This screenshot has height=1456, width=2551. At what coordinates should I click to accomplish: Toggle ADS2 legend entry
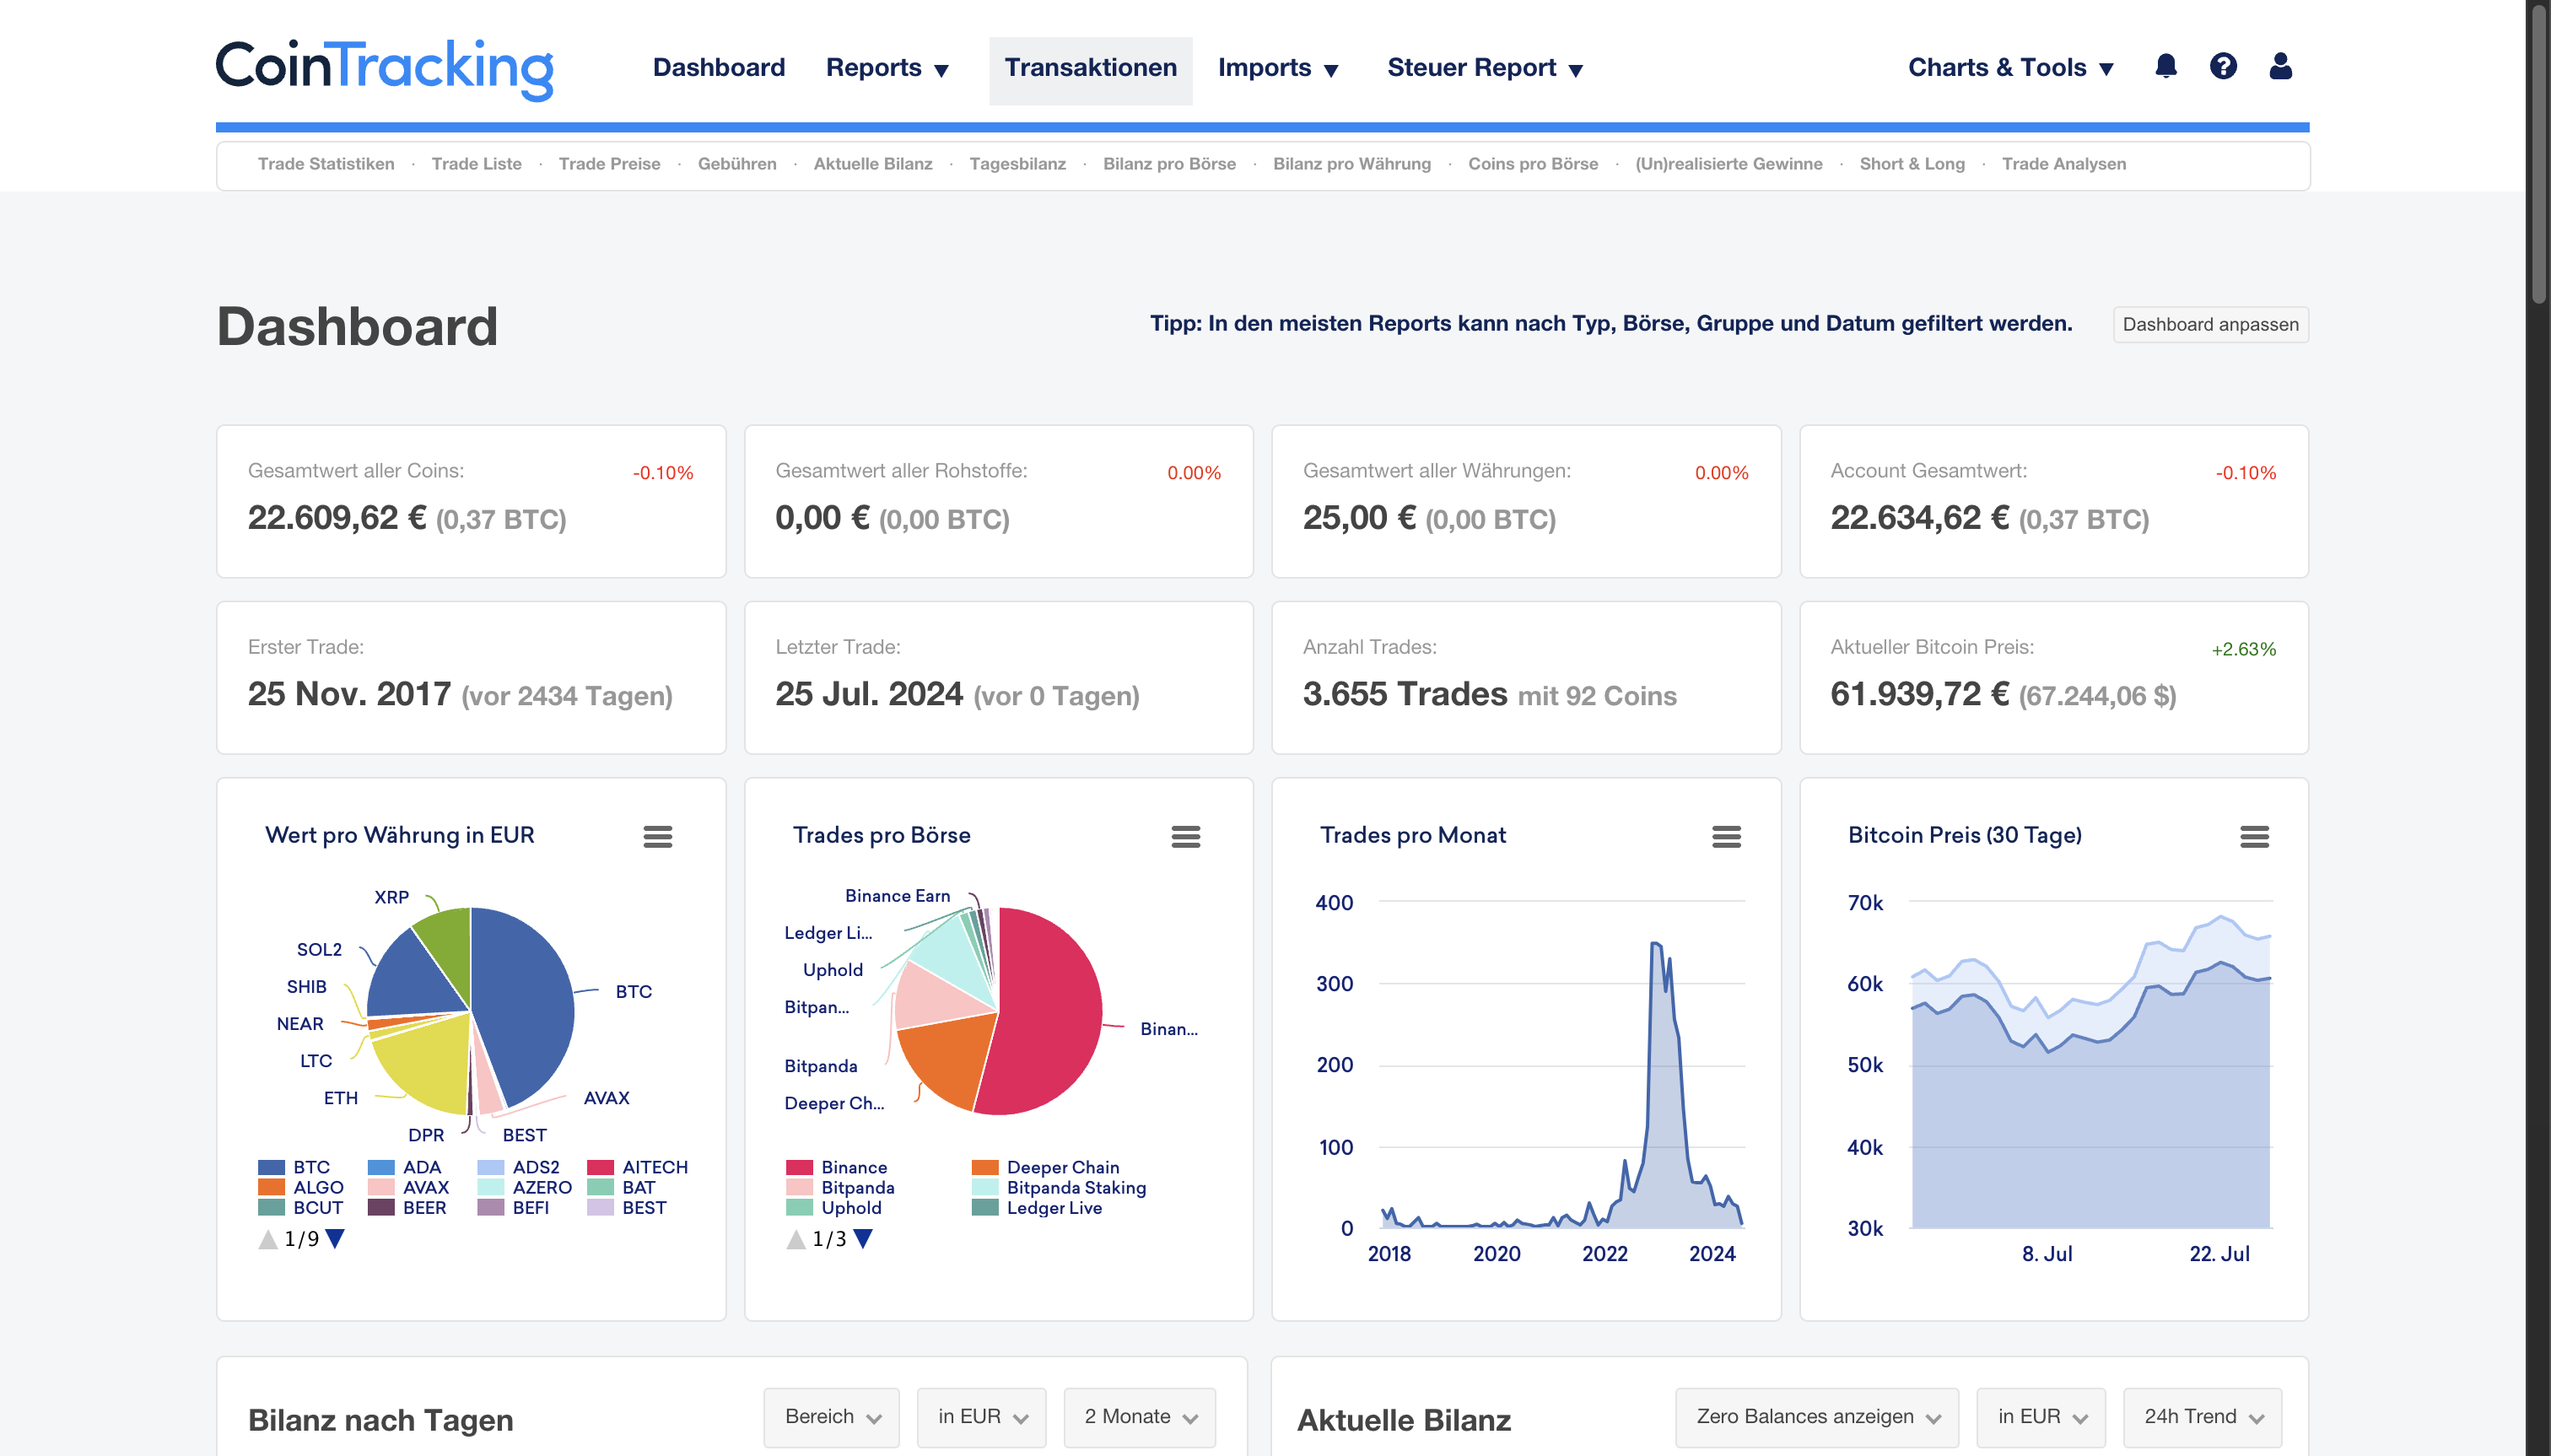point(519,1167)
